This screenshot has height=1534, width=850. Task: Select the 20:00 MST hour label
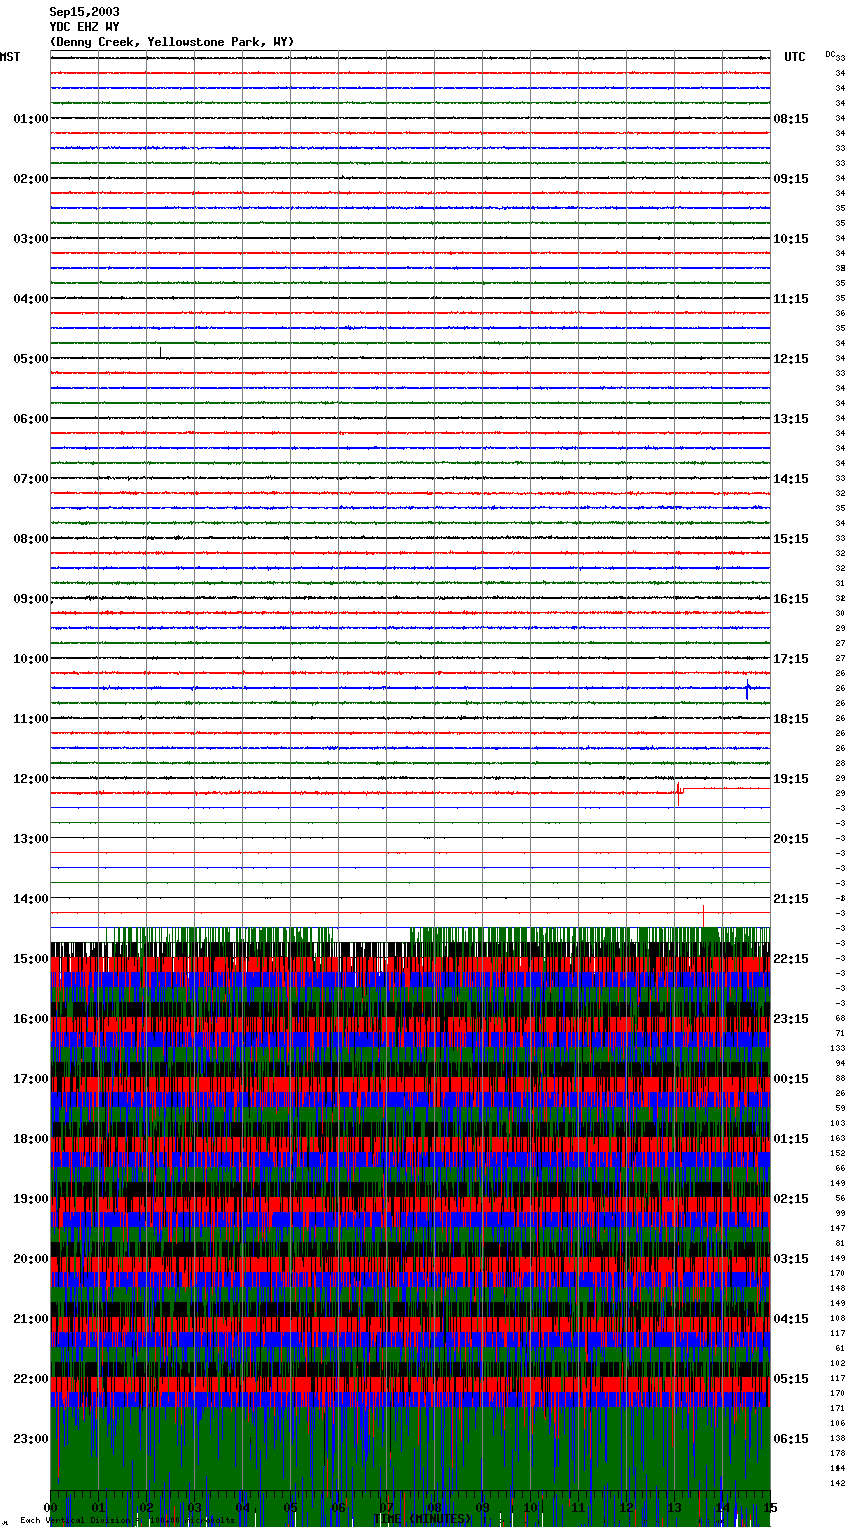pyautogui.click(x=30, y=1259)
